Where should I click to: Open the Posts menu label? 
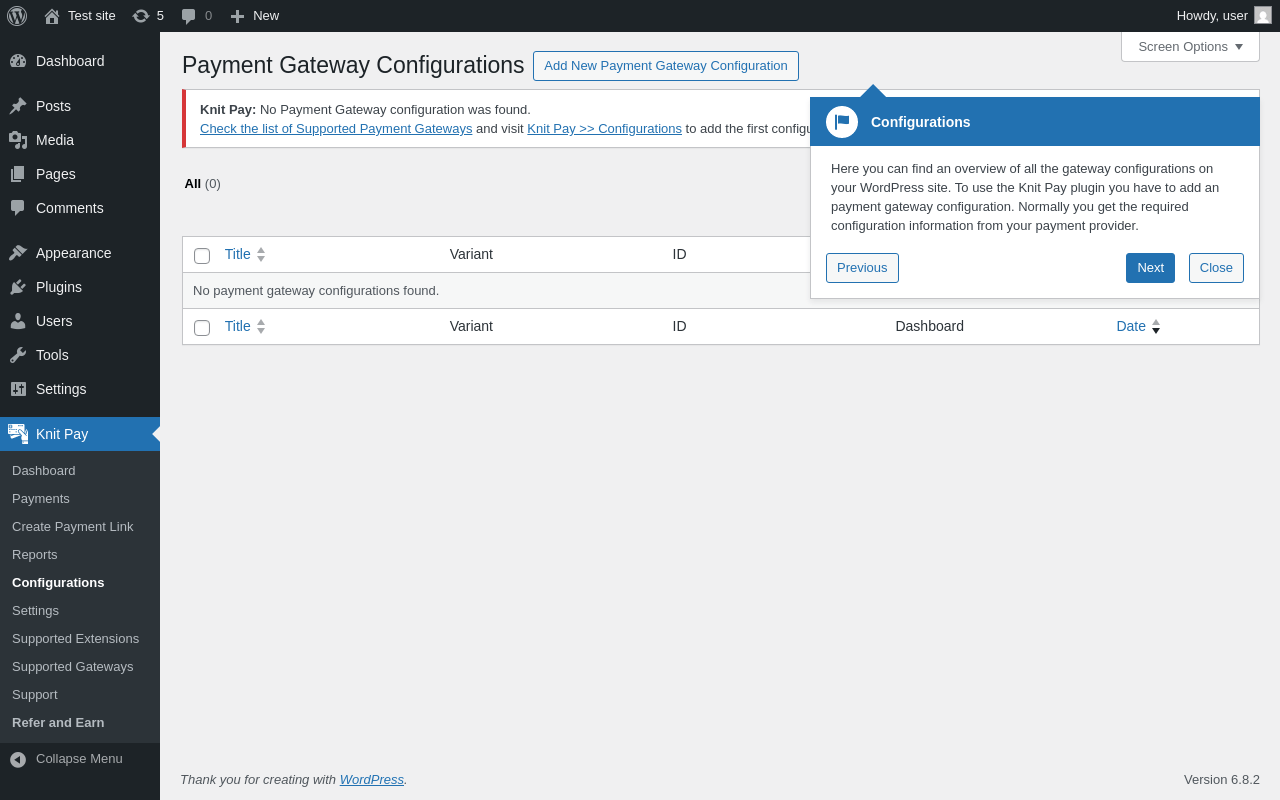coord(53,106)
